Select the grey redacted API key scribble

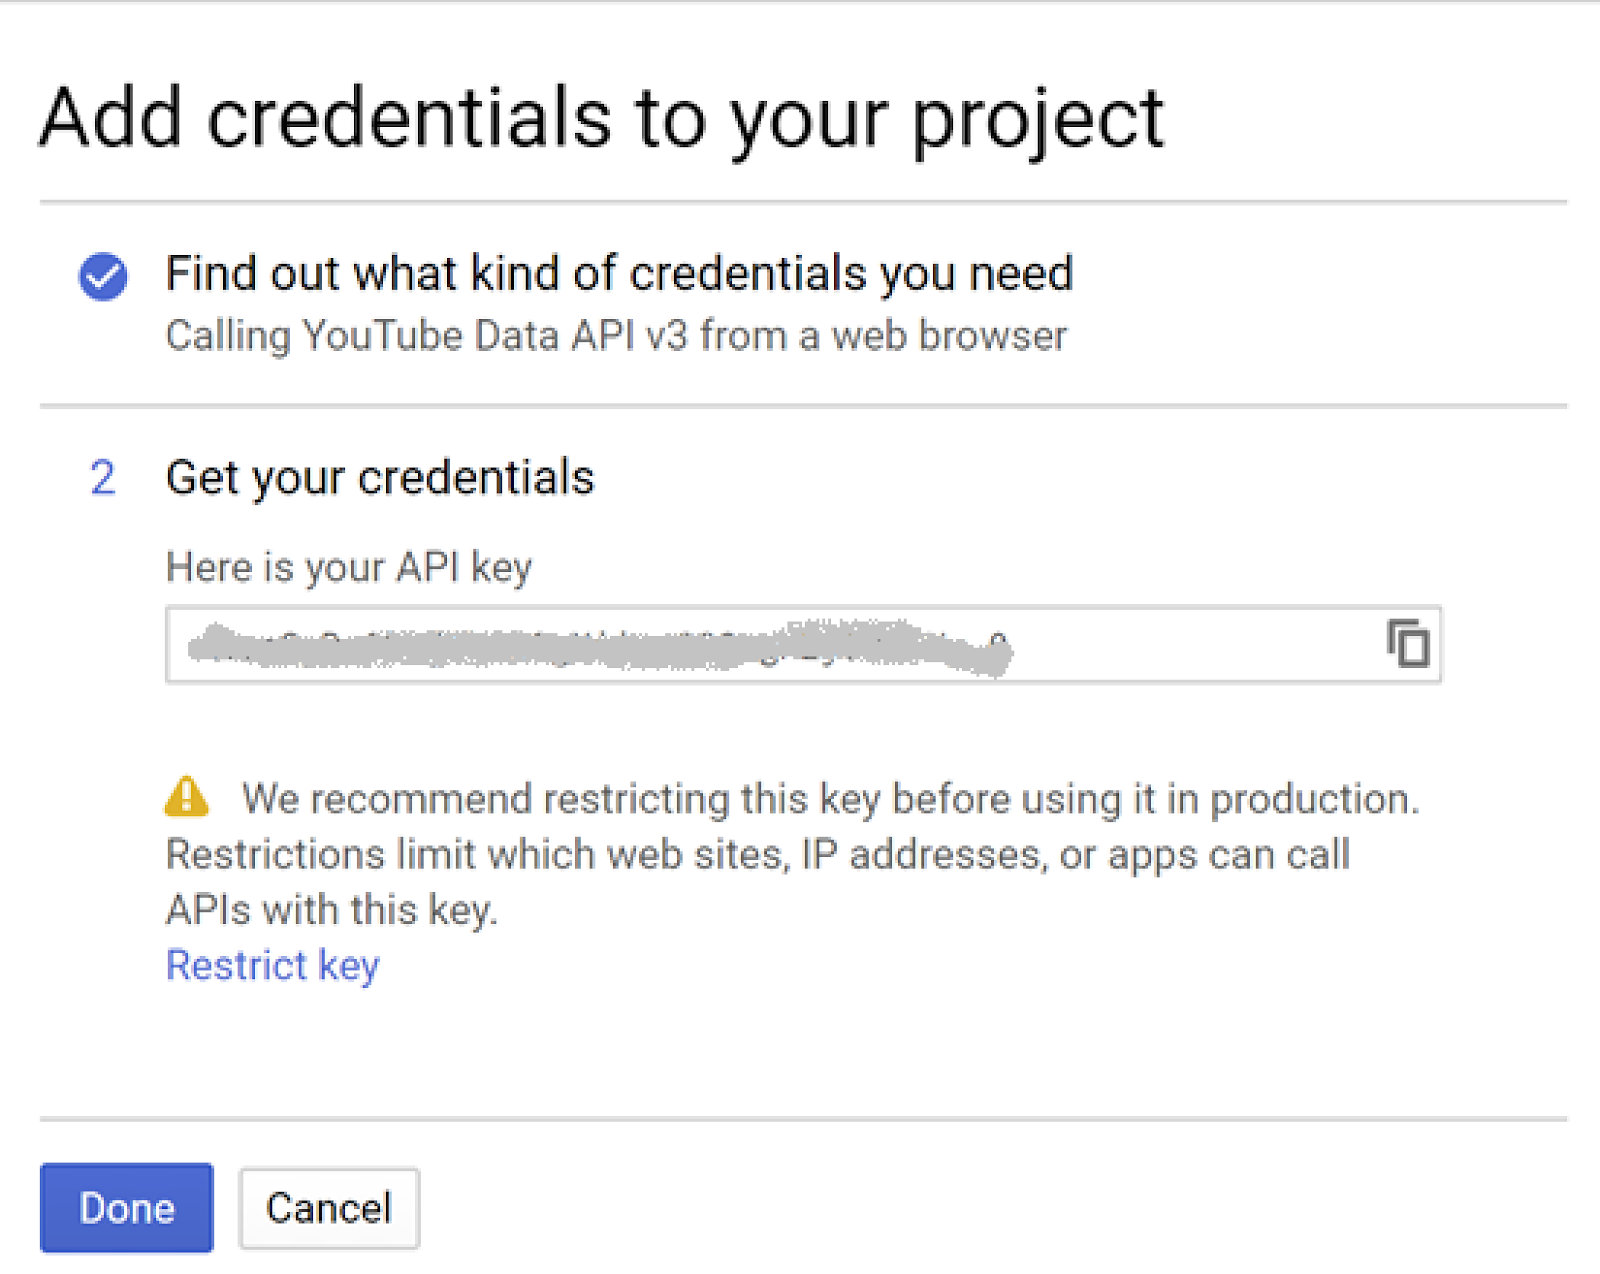pyautogui.click(x=600, y=646)
